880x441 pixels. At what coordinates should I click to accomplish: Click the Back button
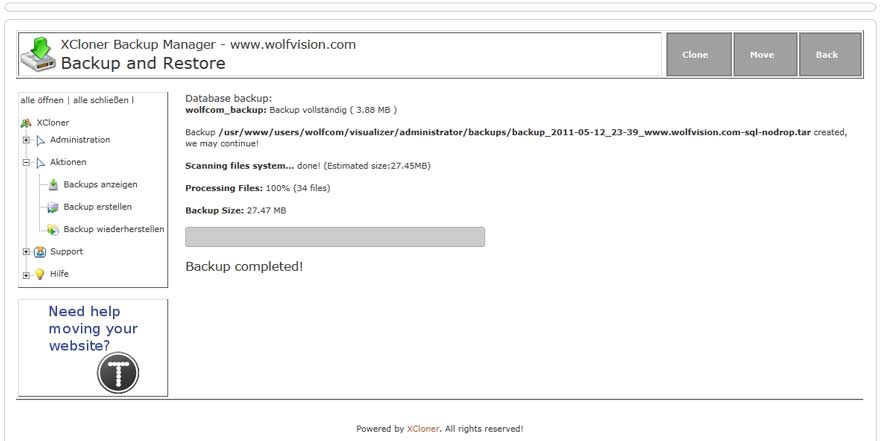831,54
